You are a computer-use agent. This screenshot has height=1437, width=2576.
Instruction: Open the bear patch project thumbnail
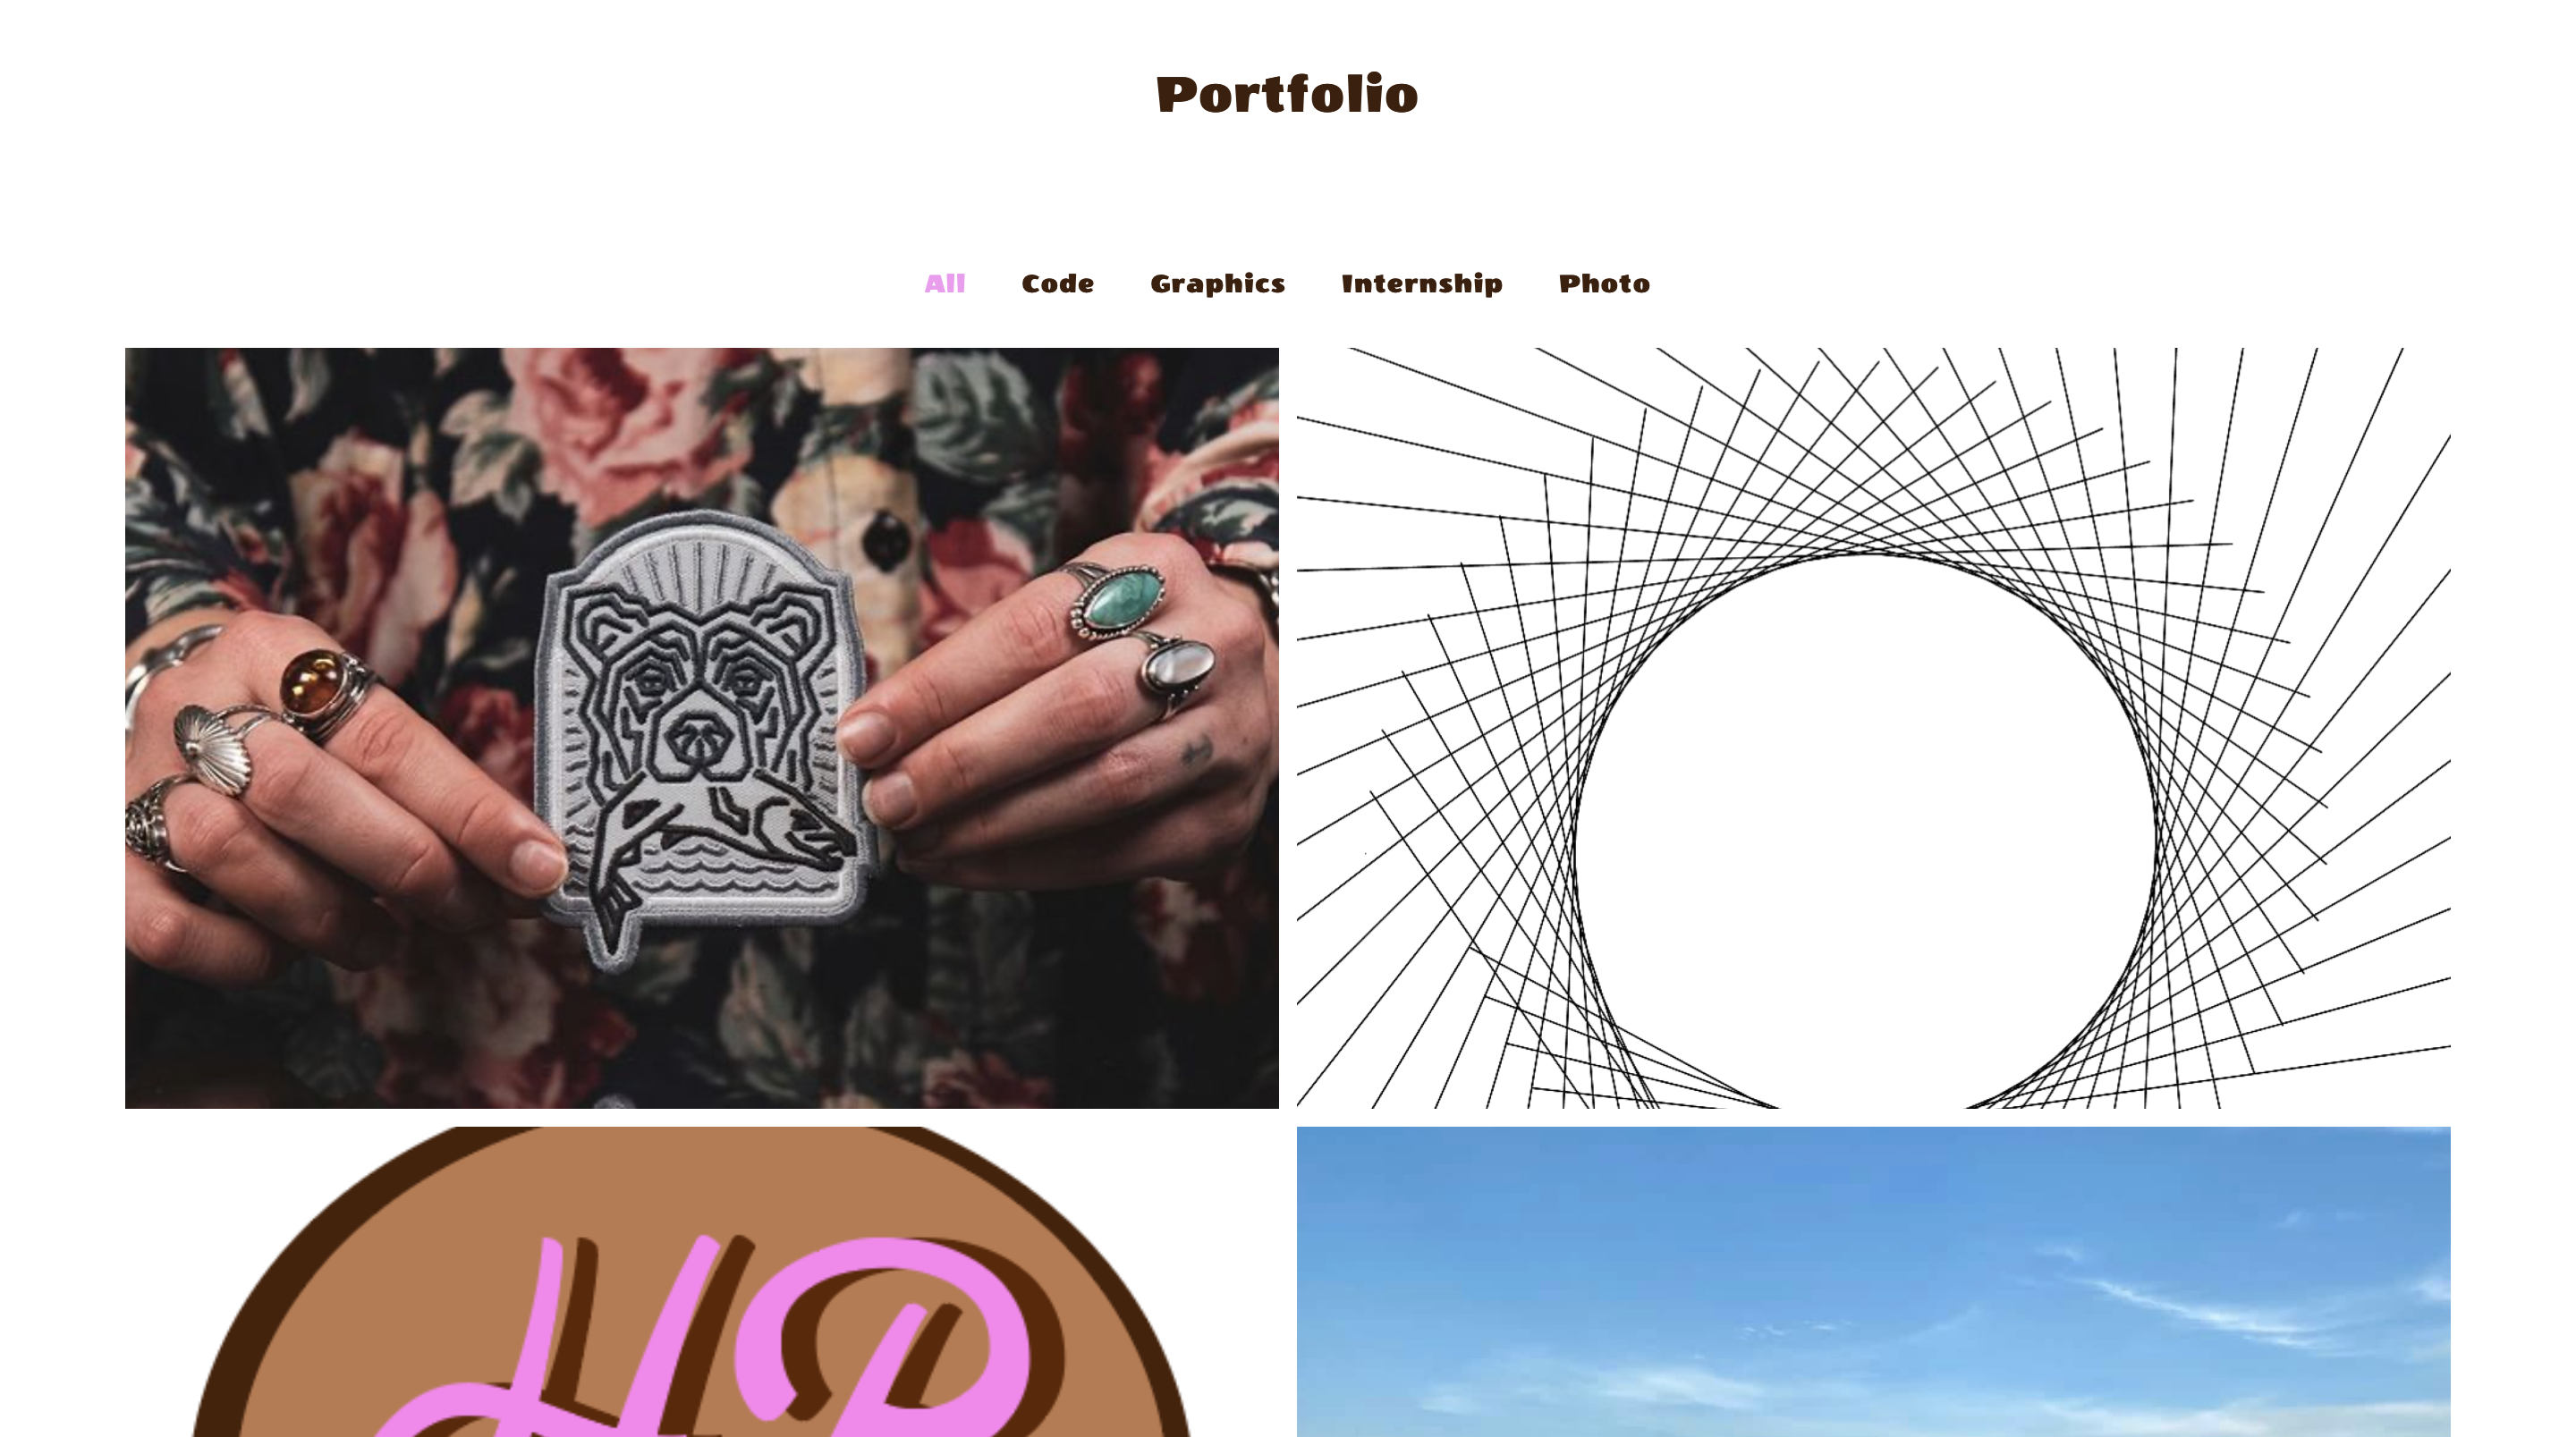coord(701,728)
